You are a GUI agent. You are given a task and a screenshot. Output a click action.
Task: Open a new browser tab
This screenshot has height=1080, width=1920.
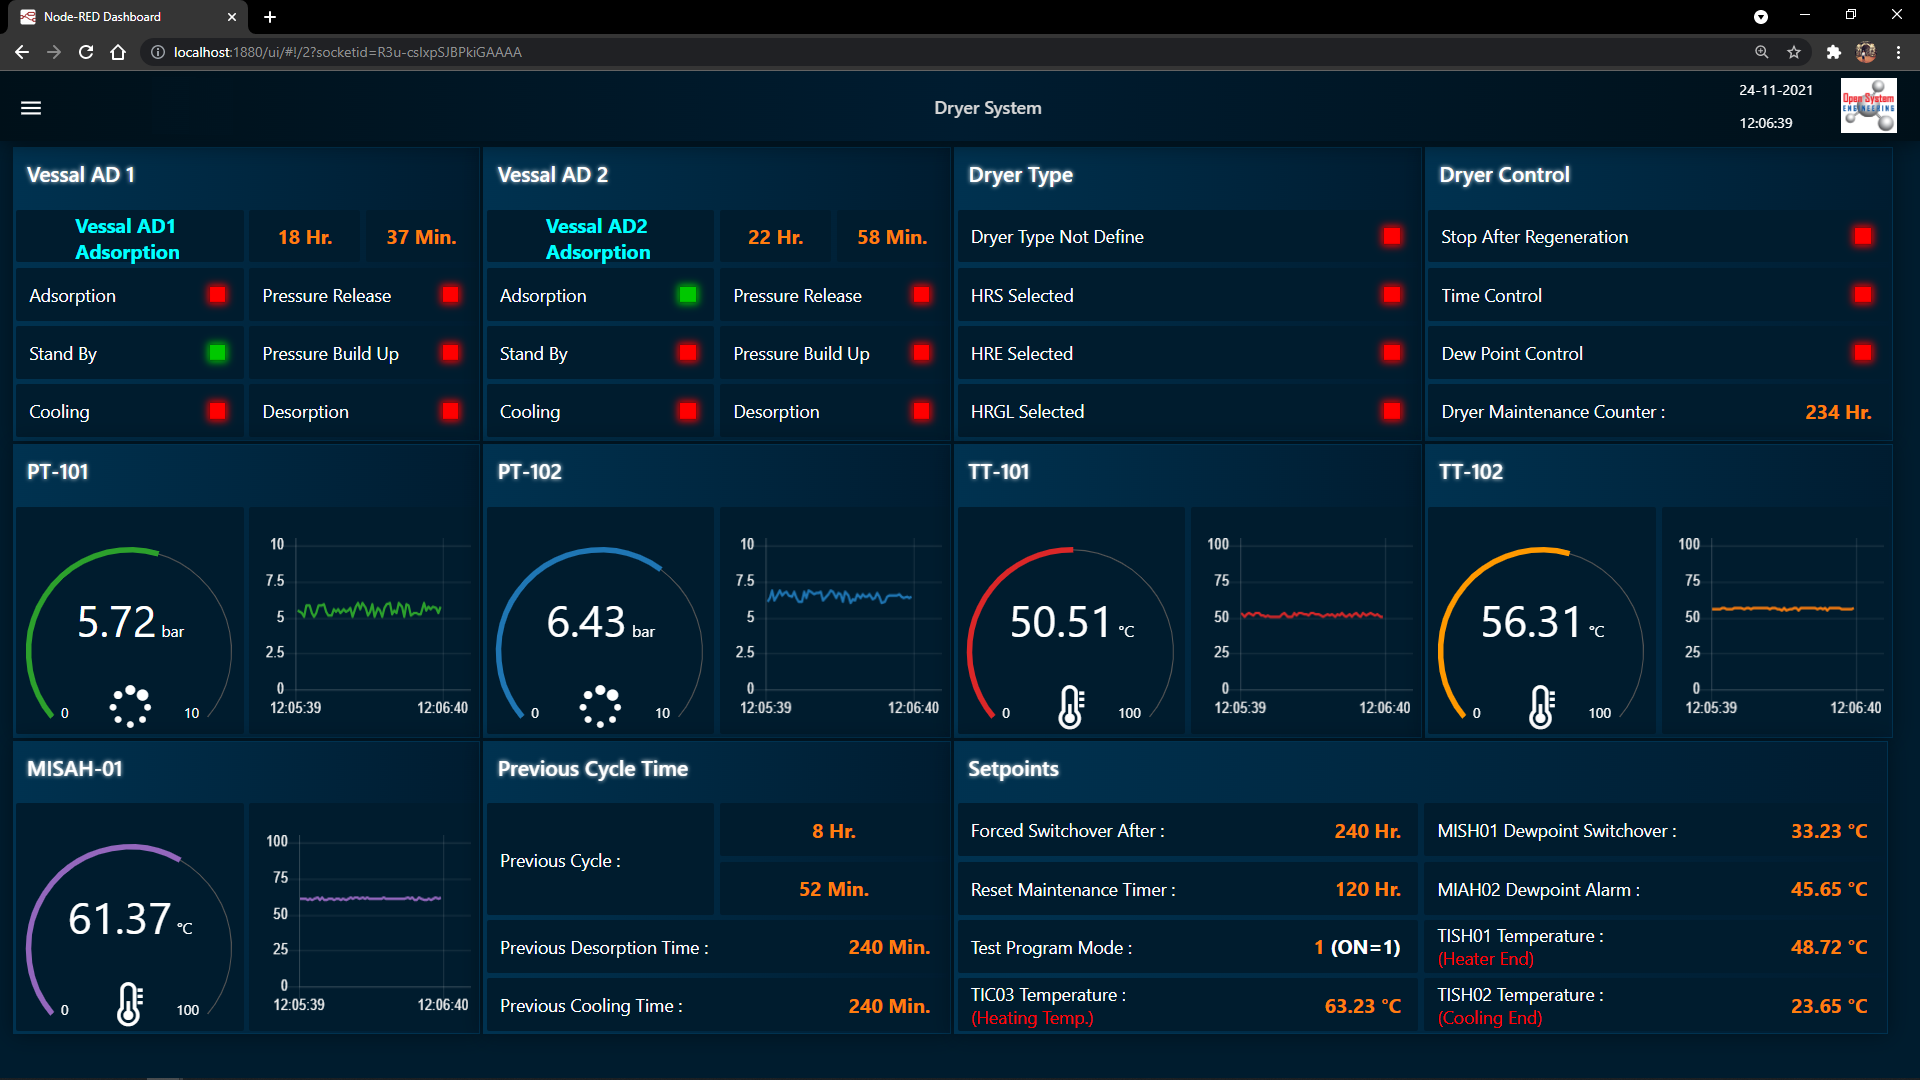click(270, 17)
